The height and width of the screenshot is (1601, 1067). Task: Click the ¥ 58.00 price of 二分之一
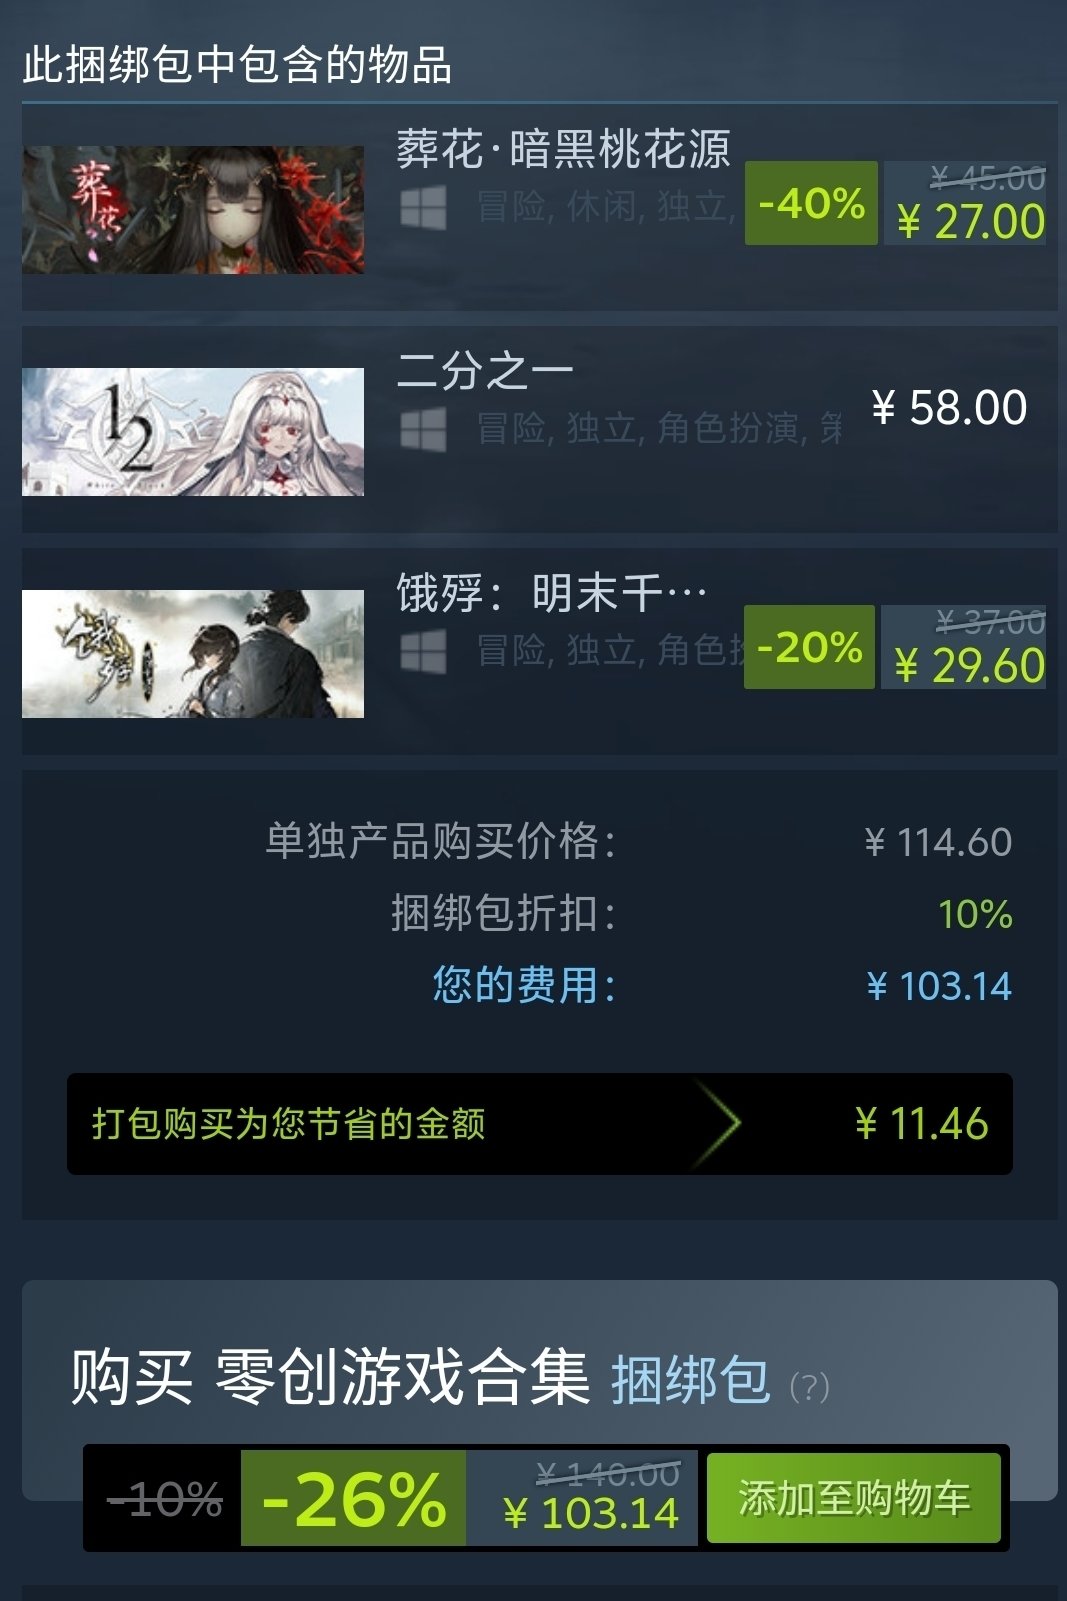click(949, 408)
